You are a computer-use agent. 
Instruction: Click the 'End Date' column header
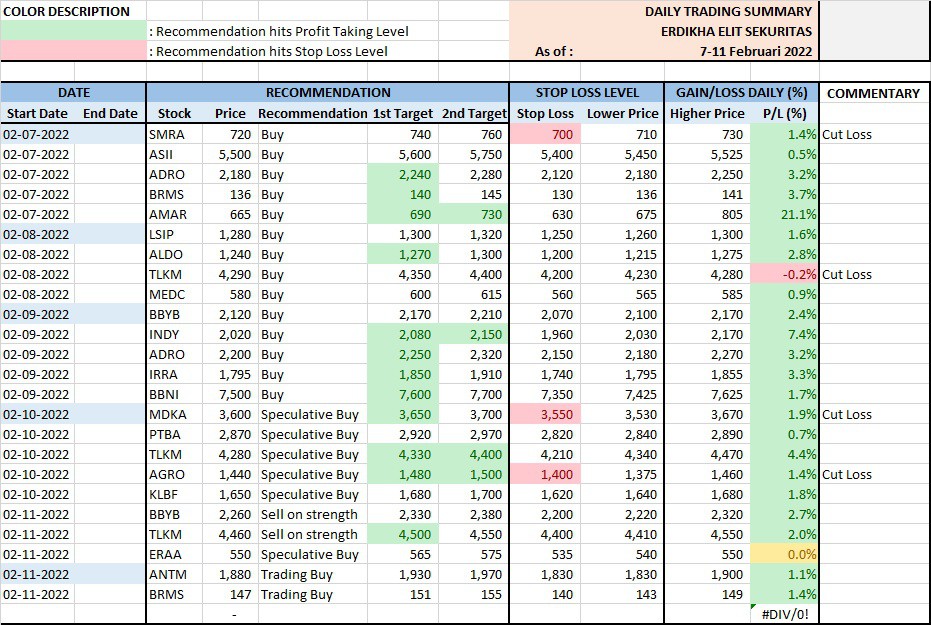tap(110, 113)
